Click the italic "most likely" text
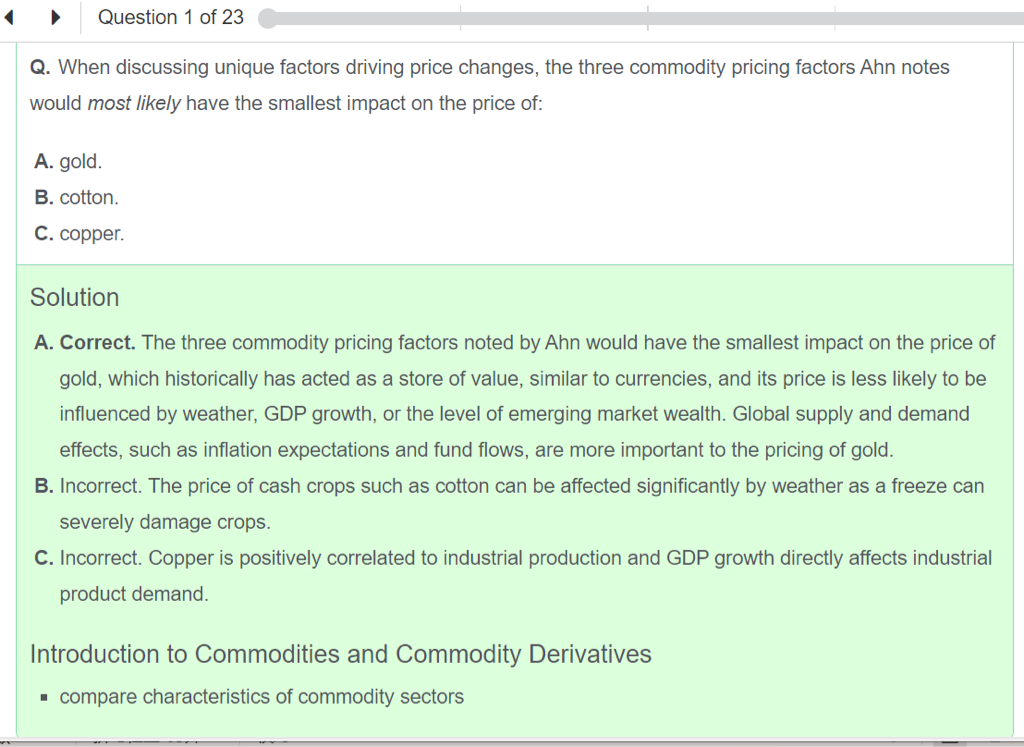Viewport: 1024px width, 747px height. 134,104
